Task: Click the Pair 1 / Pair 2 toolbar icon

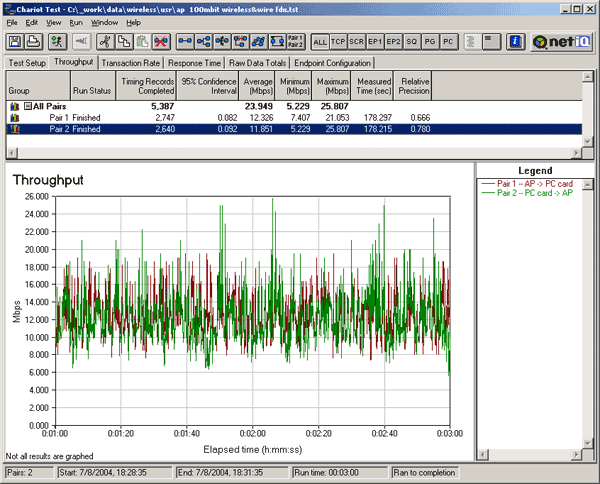Action: point(295,41)
